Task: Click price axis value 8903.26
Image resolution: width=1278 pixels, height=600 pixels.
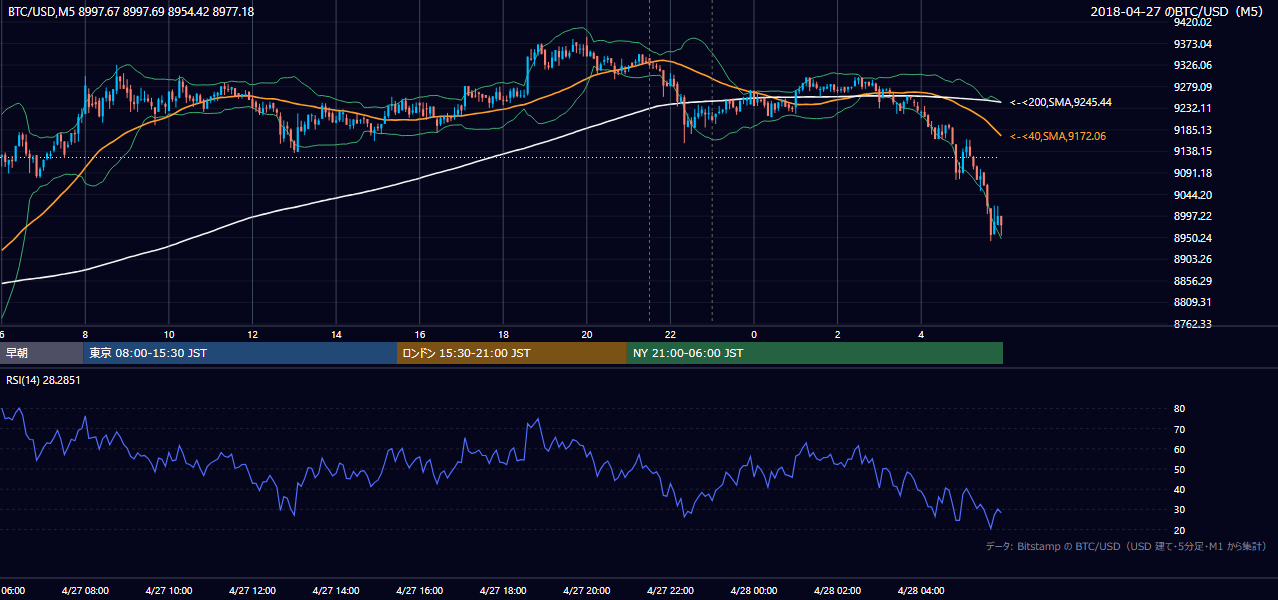Action: [1192, 259]
